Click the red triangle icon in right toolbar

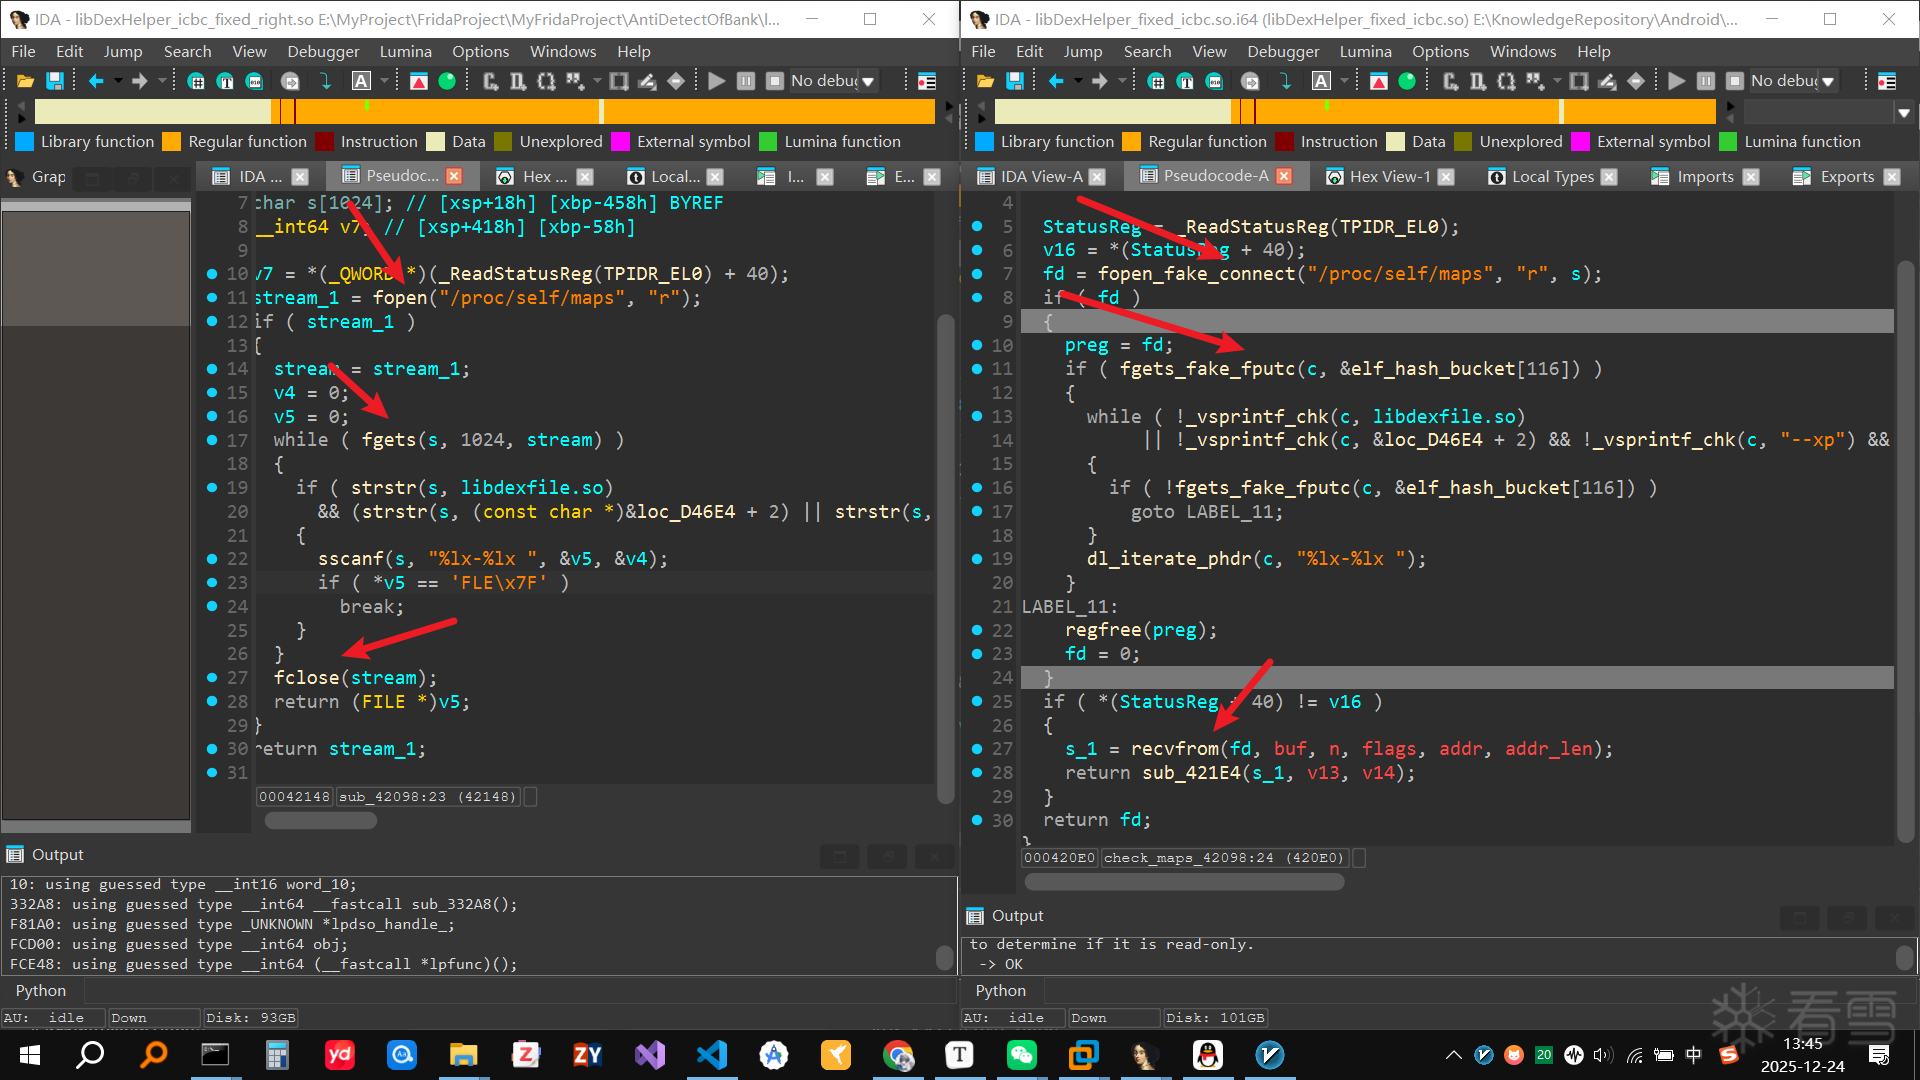(1379, 81)
